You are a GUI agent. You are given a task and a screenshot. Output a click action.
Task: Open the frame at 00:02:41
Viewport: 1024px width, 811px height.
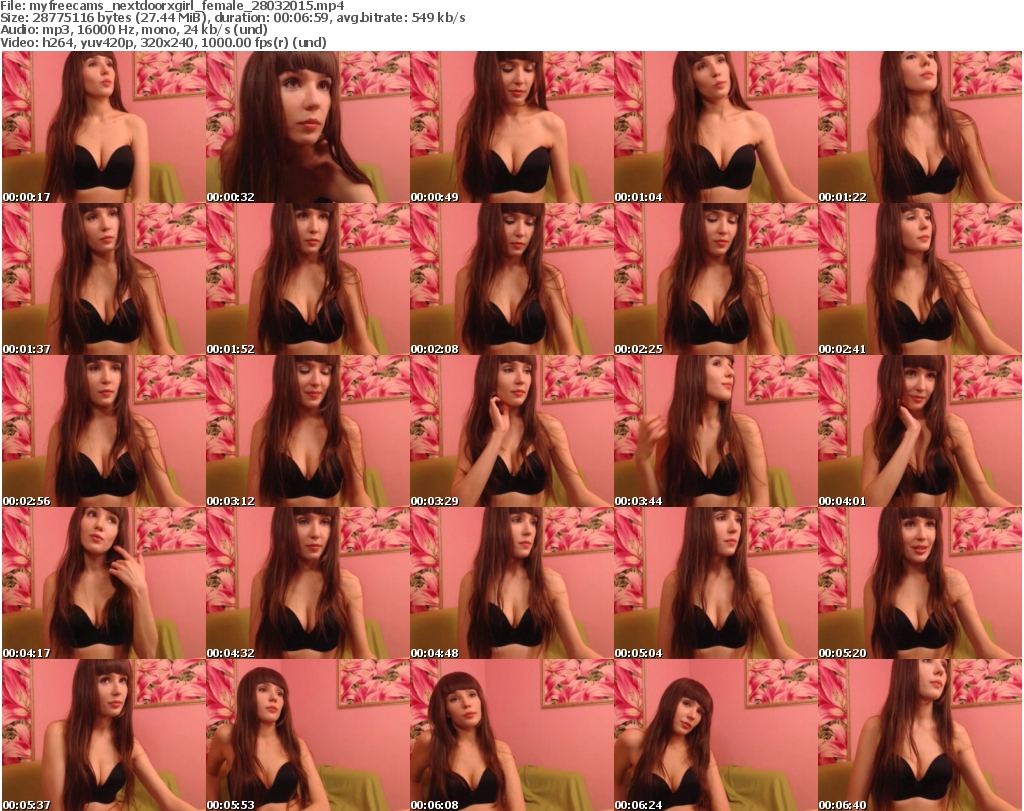click(920, 279)
